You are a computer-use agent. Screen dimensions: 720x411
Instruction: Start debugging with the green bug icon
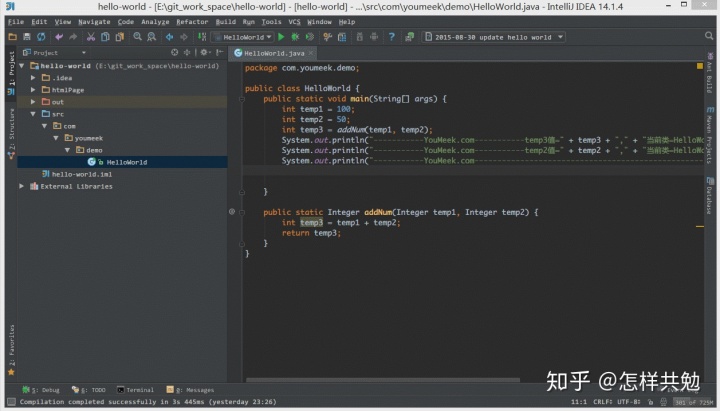295,37
